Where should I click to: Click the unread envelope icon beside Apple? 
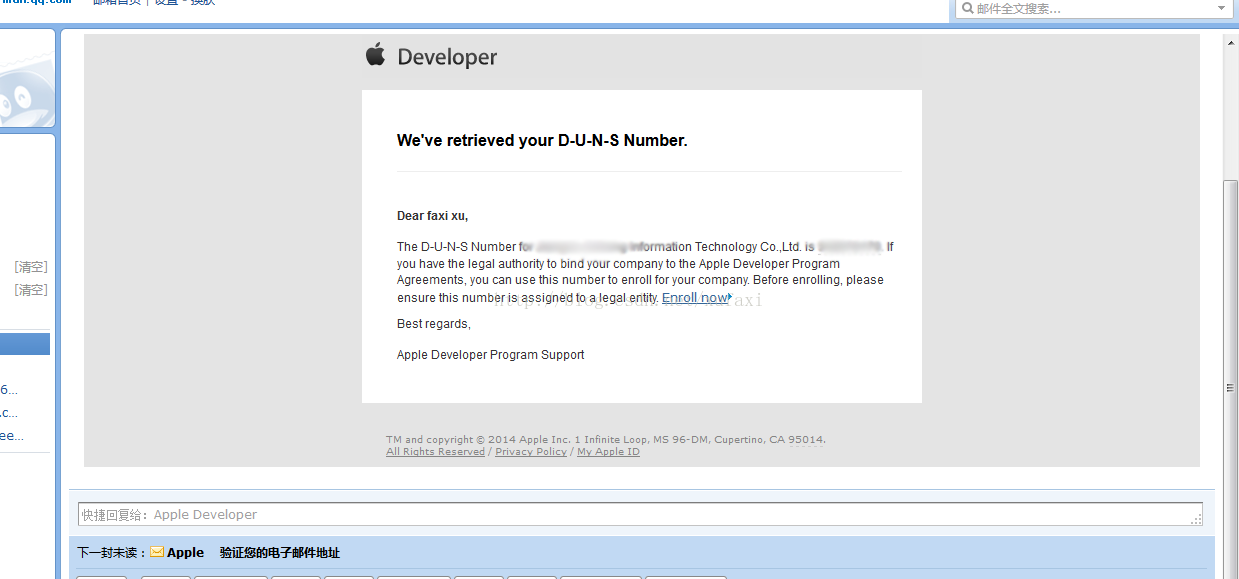[x=157, y=552]
